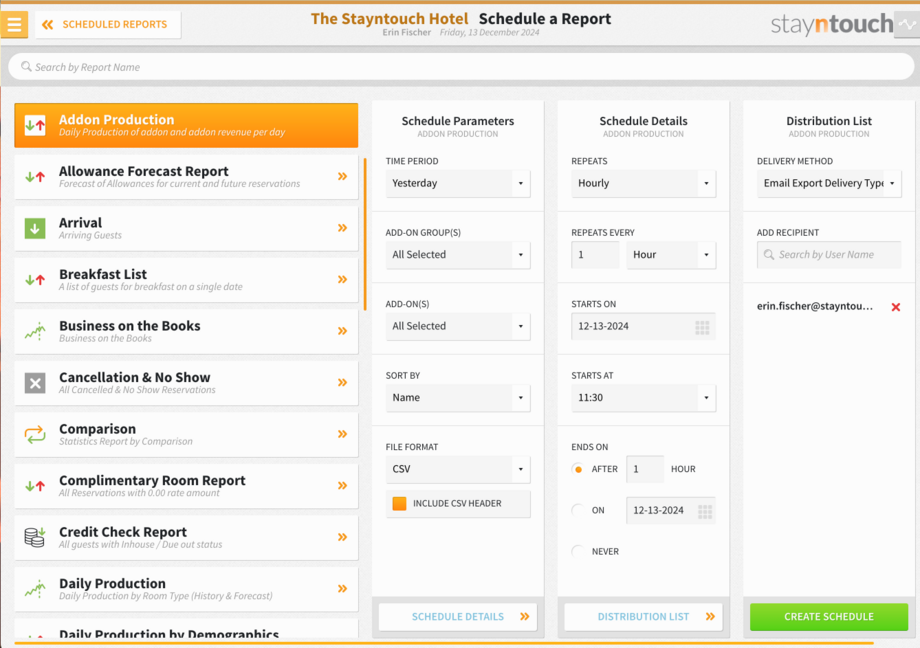This screenshot has width=920, height=648.
Task: Click the Distribution List button
Action: [643, 617]
